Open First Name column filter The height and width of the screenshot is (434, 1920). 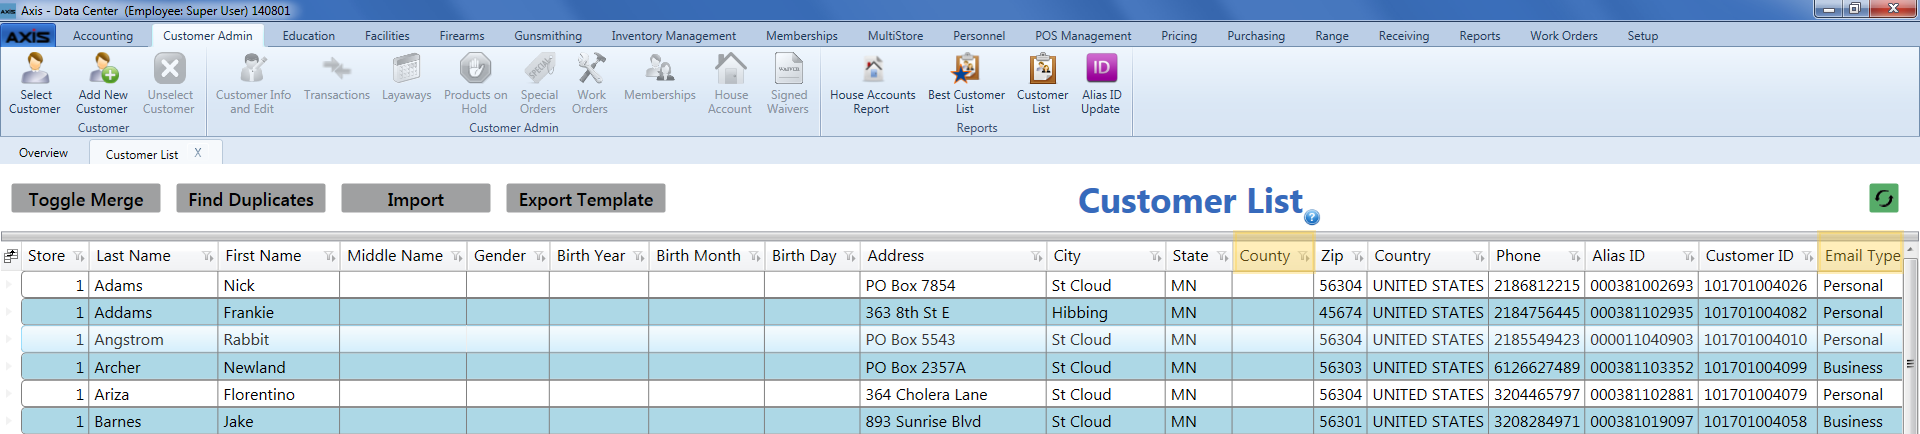pos(329,257)
